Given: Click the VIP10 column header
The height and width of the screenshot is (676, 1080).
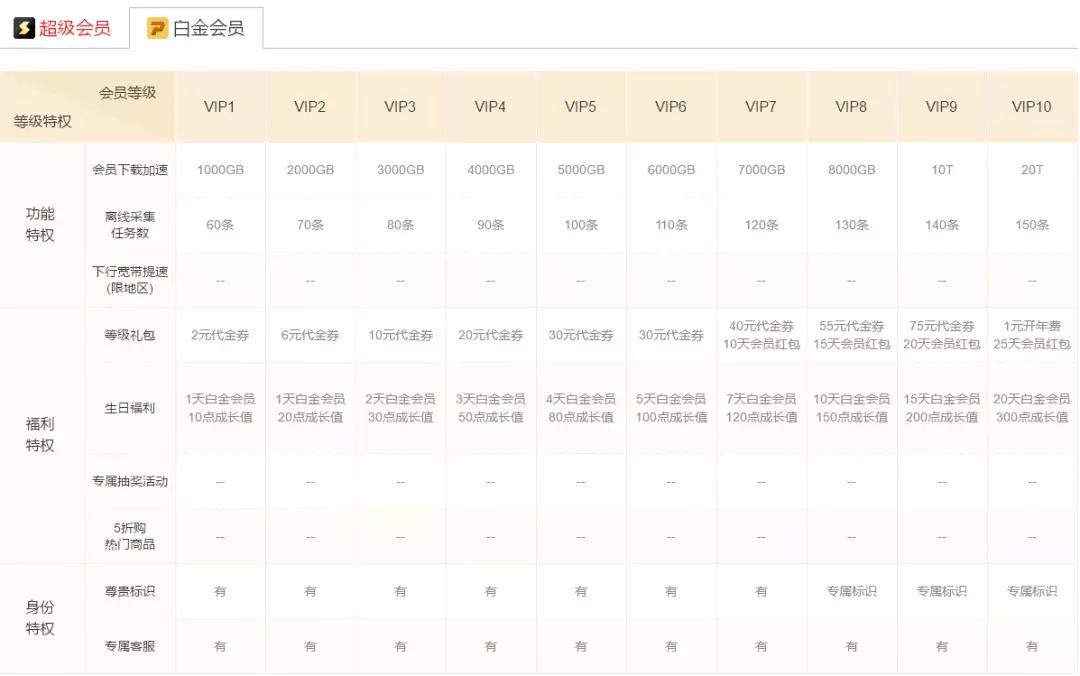Looking at the screenshot, I should (x=1032, y=104).
